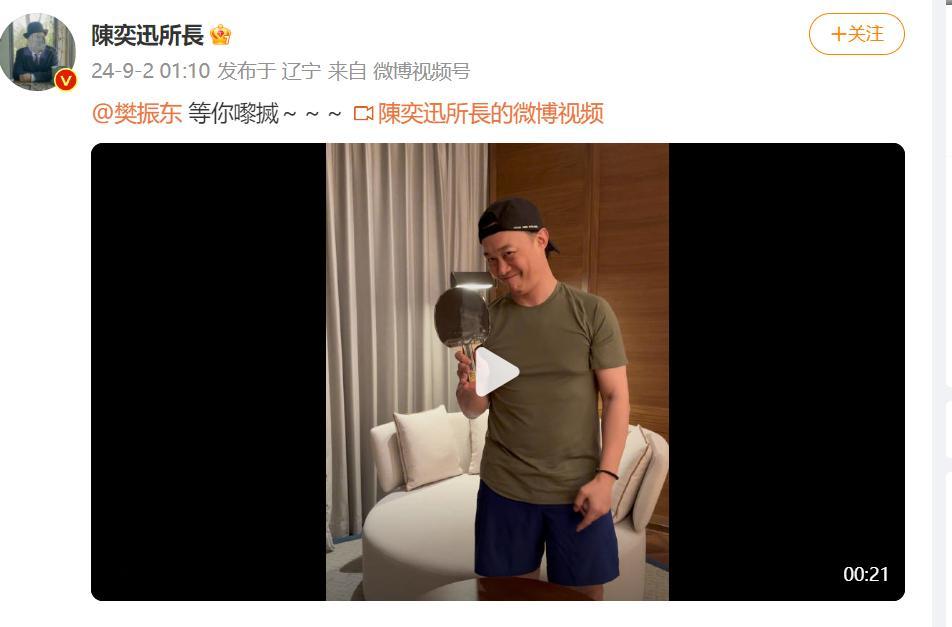Click the 辽宁 location text
This screenshot has height=627, width=952.
coord(301,71)
